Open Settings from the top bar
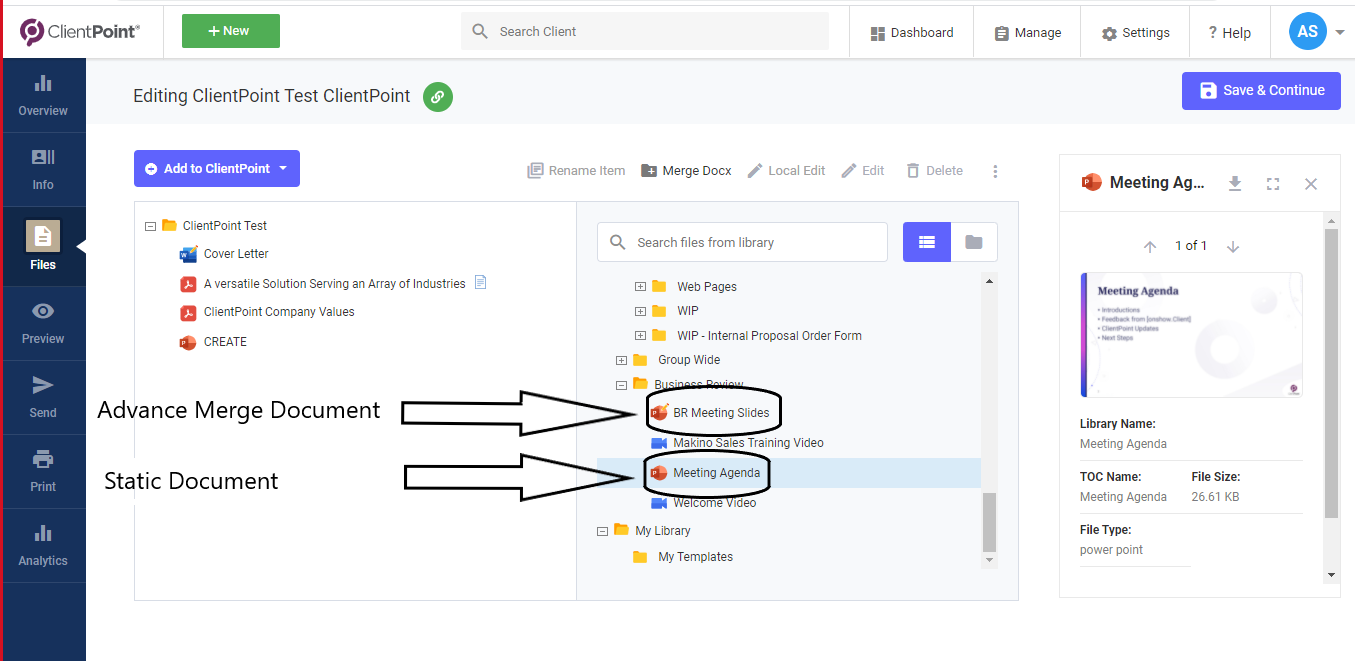Image resolution: width=1355 pixels, height=661 pixels. [x=1135, y=33]
